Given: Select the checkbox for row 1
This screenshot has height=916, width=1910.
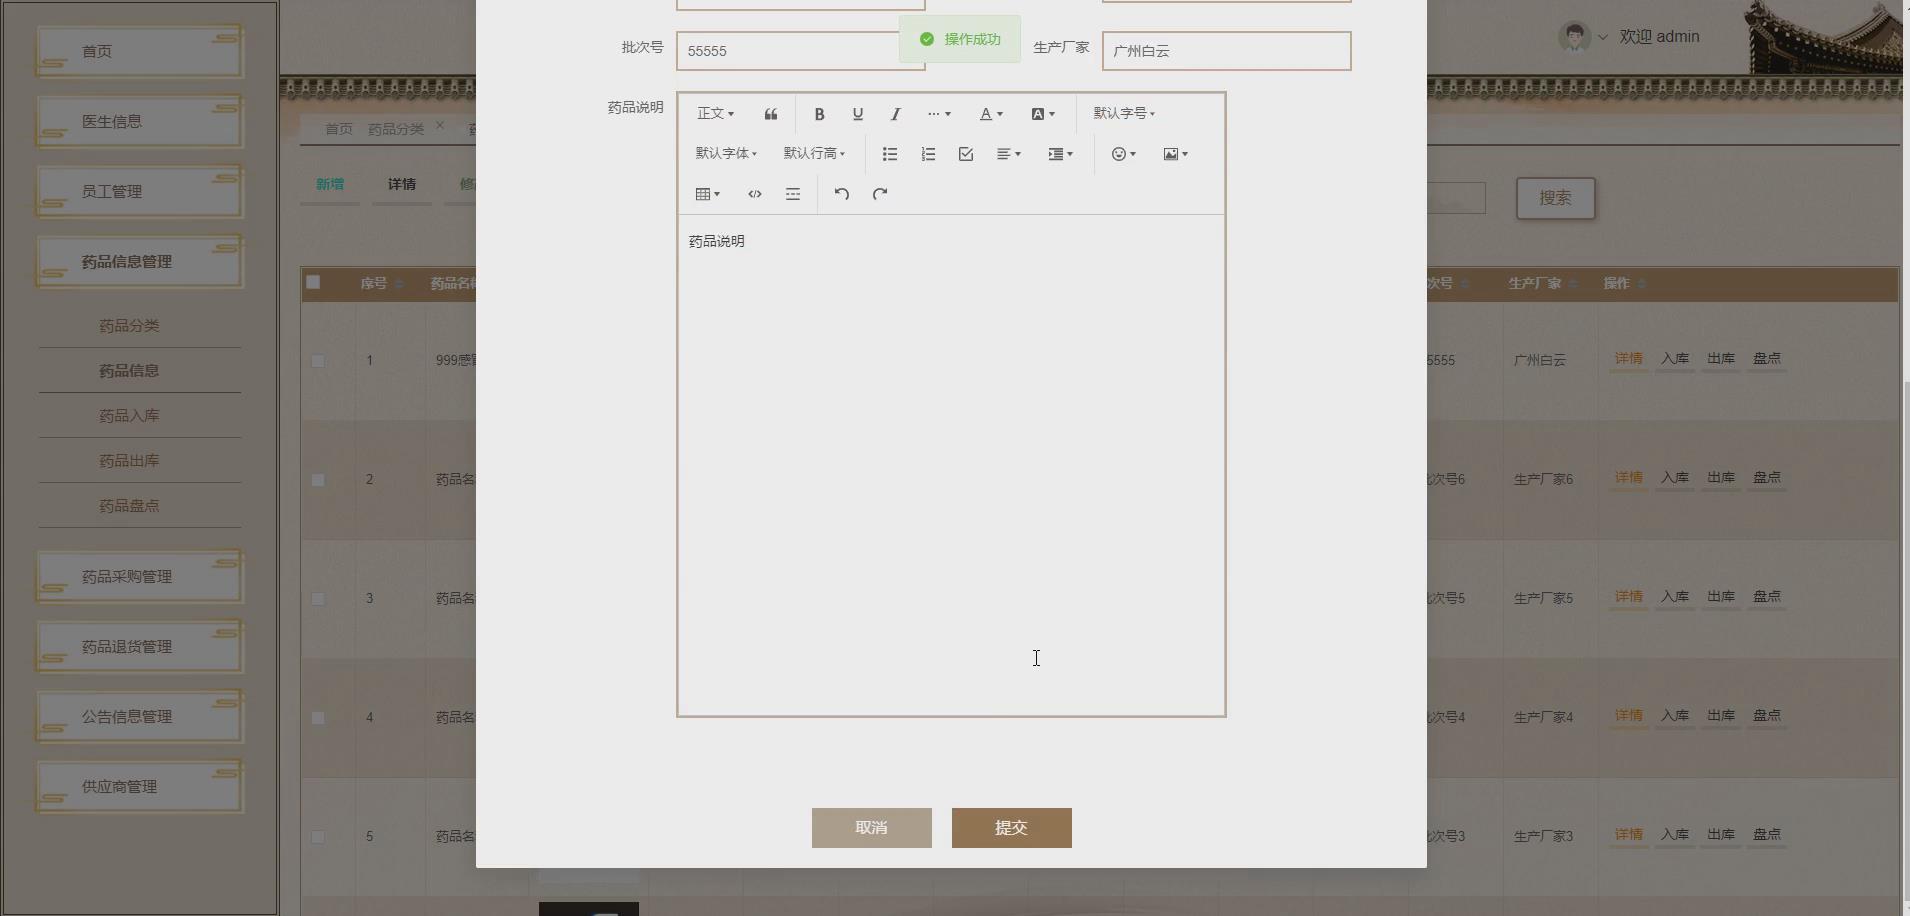Looking at the screenshot, I should tap(318, 360).
